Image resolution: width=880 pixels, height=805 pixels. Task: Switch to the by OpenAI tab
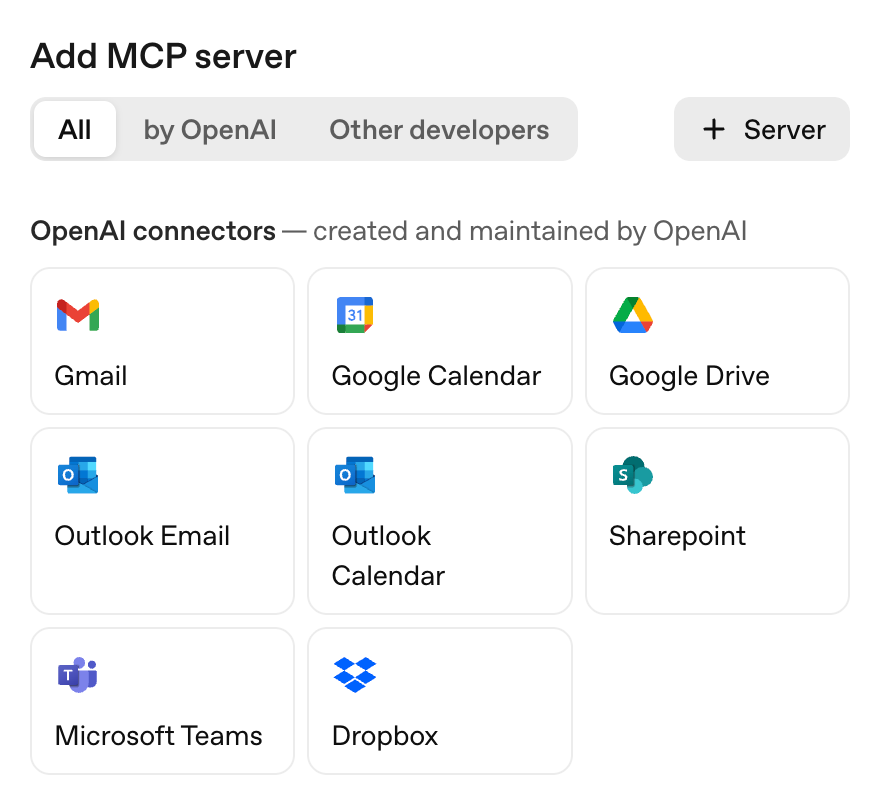coord(210,129)
